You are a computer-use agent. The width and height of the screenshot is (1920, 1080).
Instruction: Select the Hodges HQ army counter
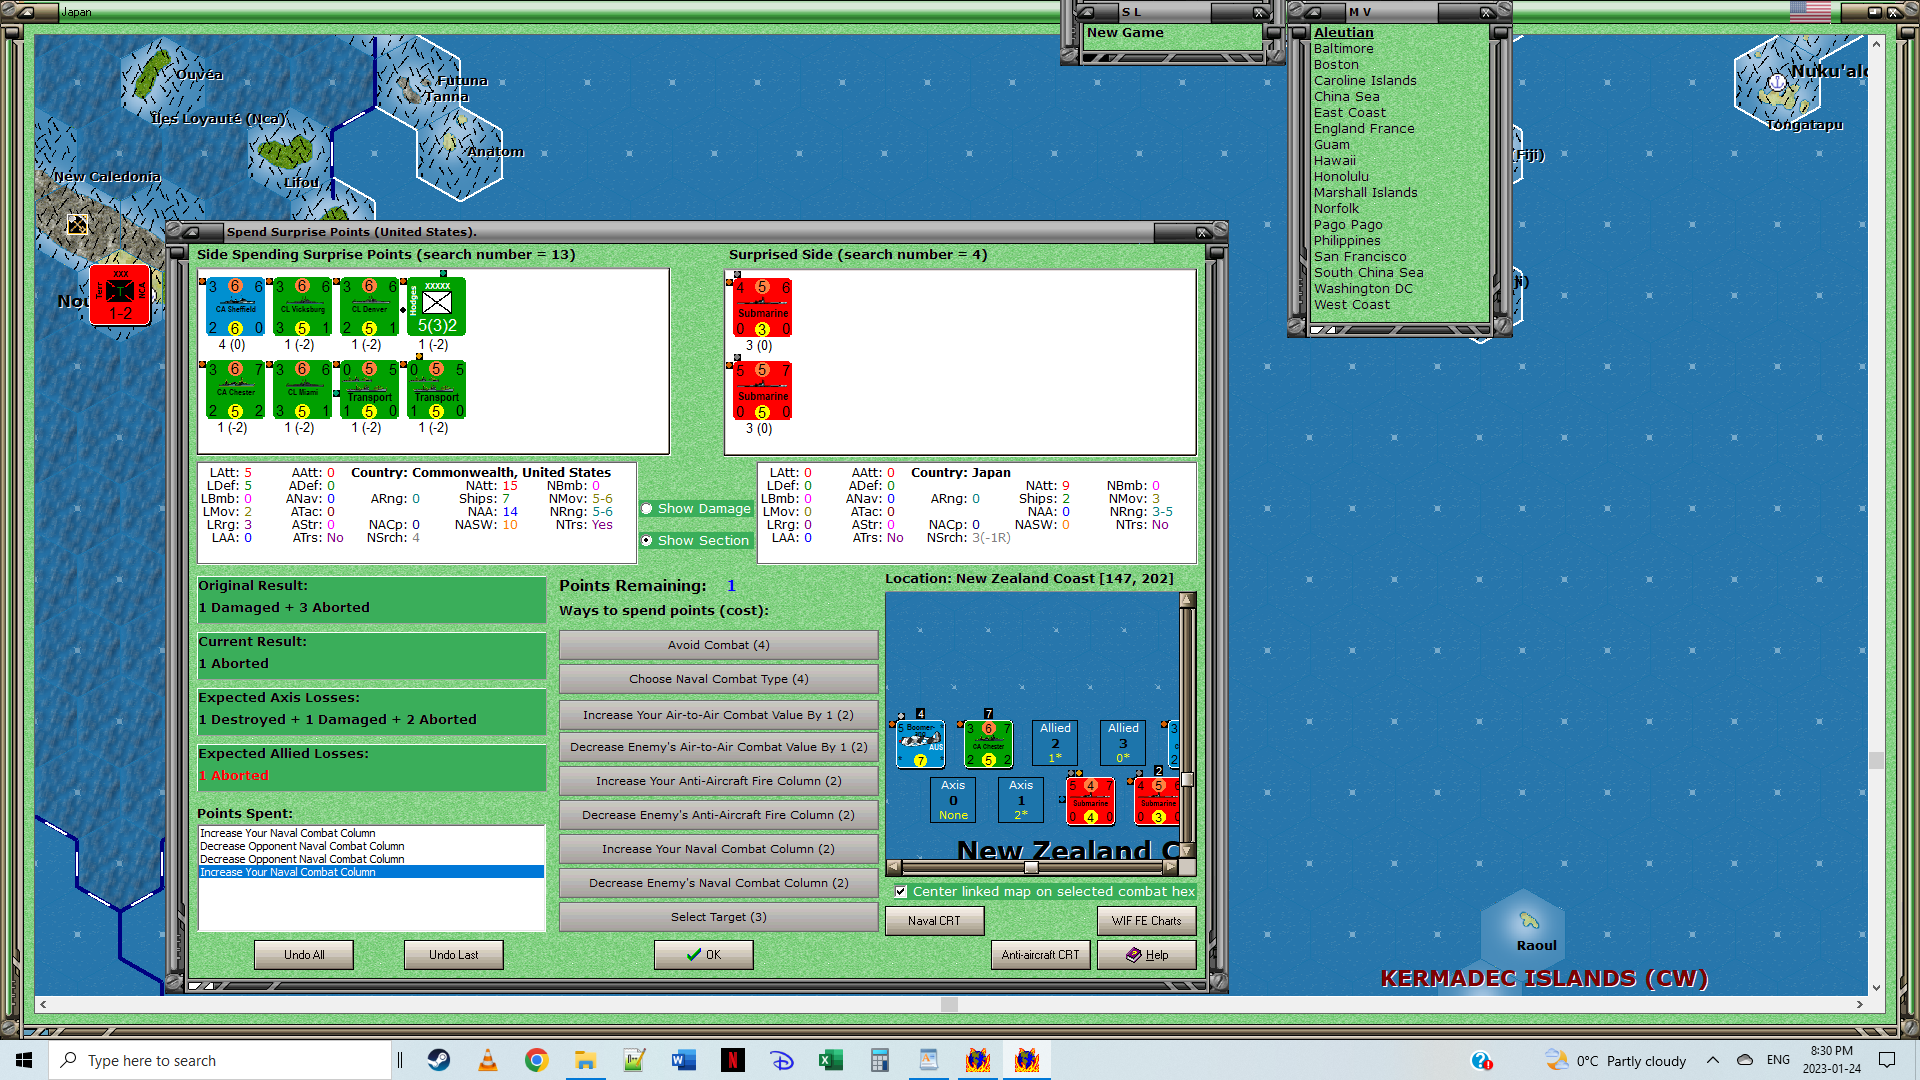pyautogui.click(x=436, y=307)
